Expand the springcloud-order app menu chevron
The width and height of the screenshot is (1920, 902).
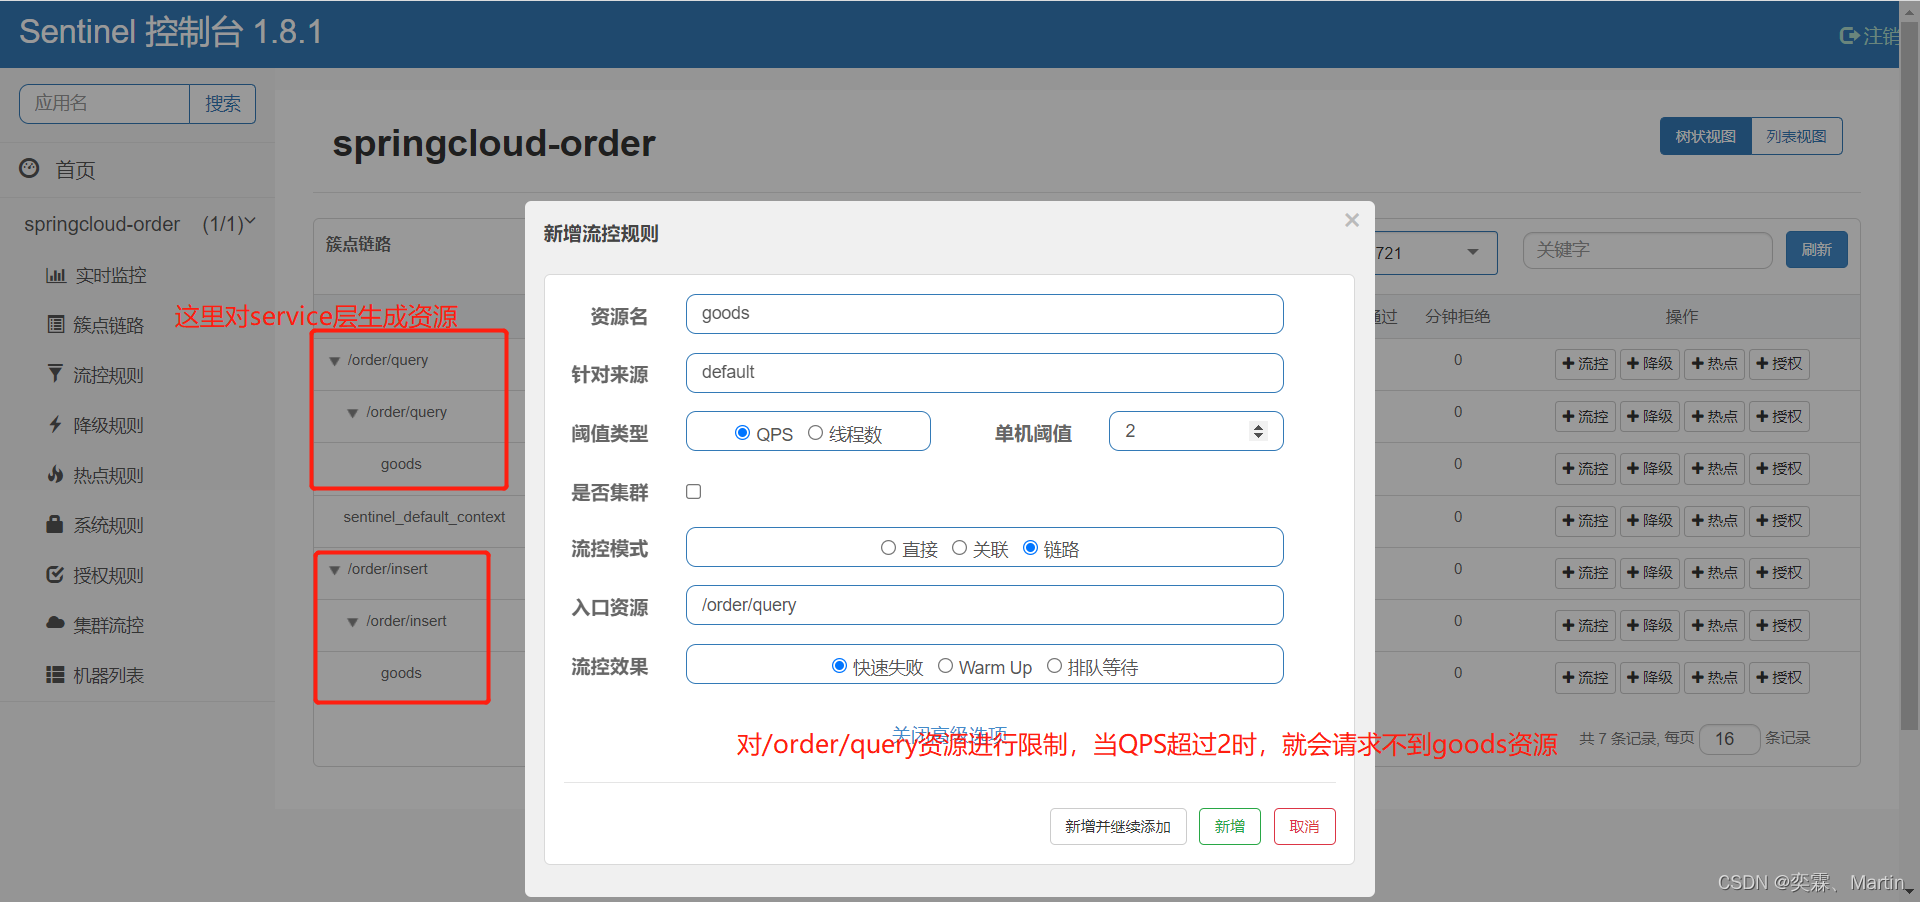250,222
